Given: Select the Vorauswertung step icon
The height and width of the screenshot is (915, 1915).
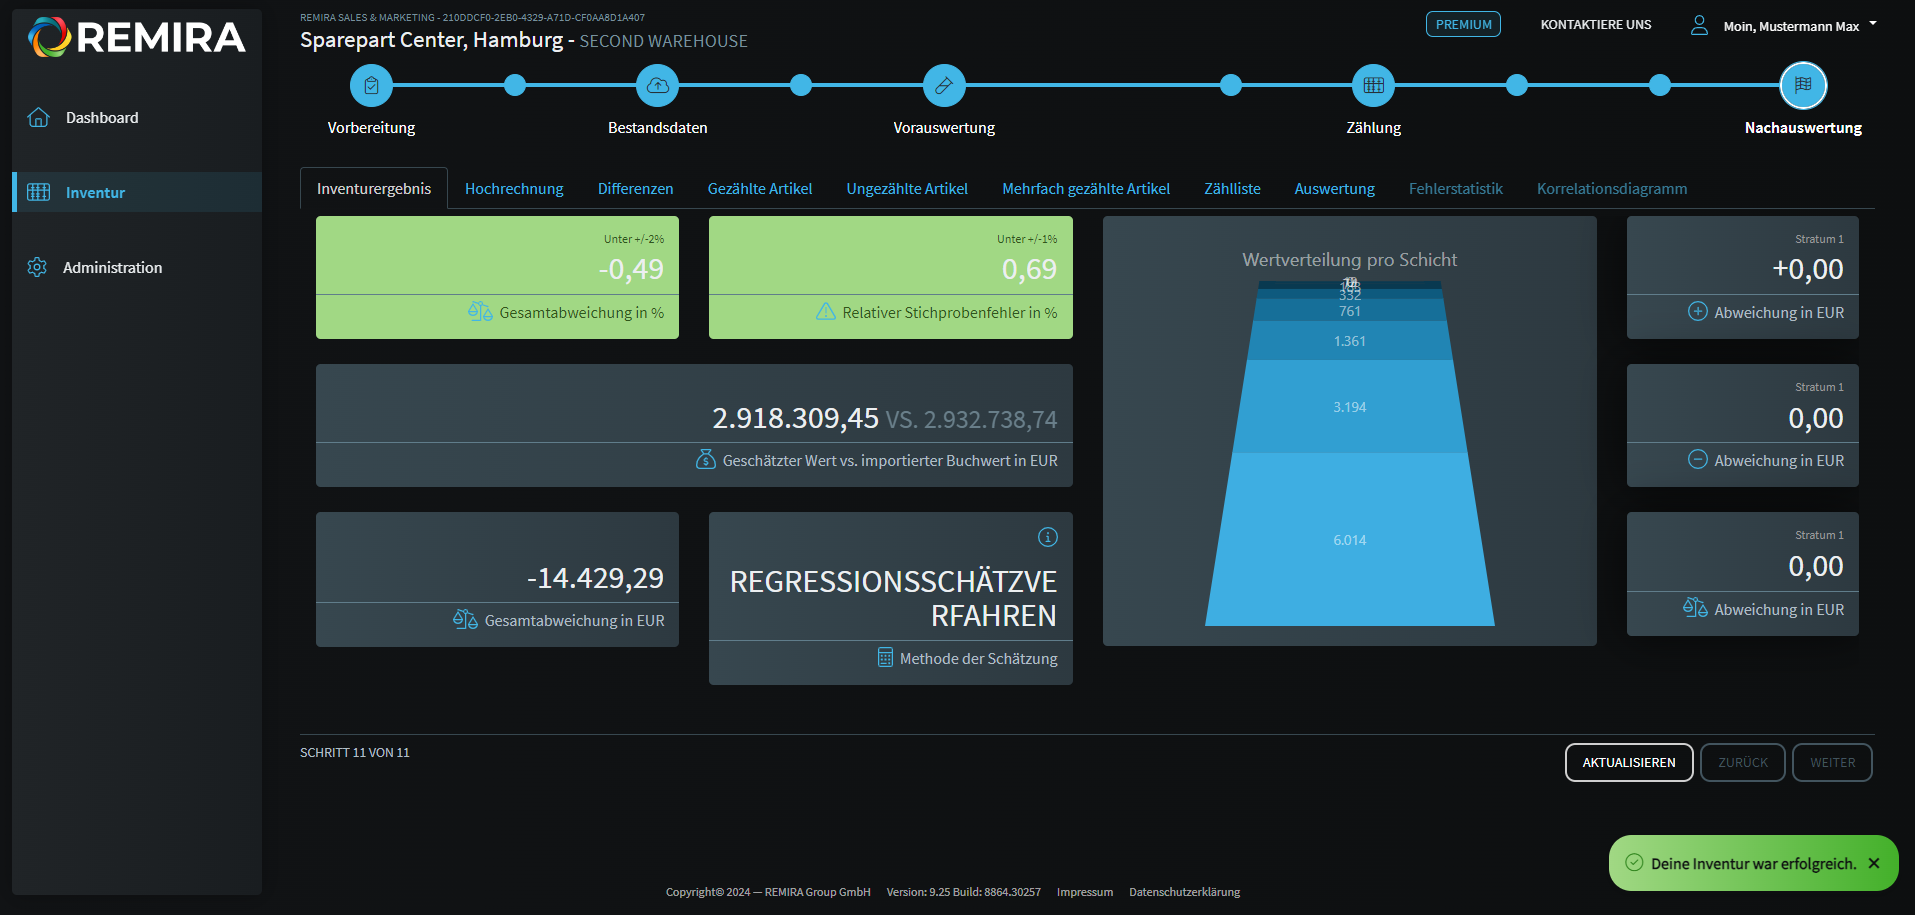Looking at the screenshot, I should pyautogui.click(x=943, y=86).
